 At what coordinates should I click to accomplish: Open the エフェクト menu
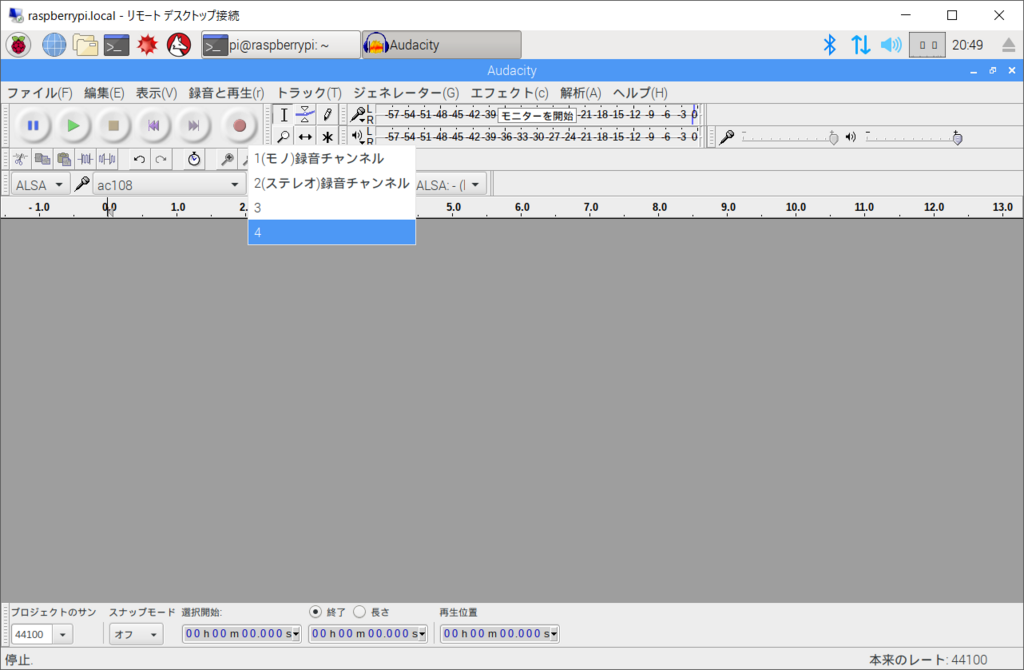509,93
